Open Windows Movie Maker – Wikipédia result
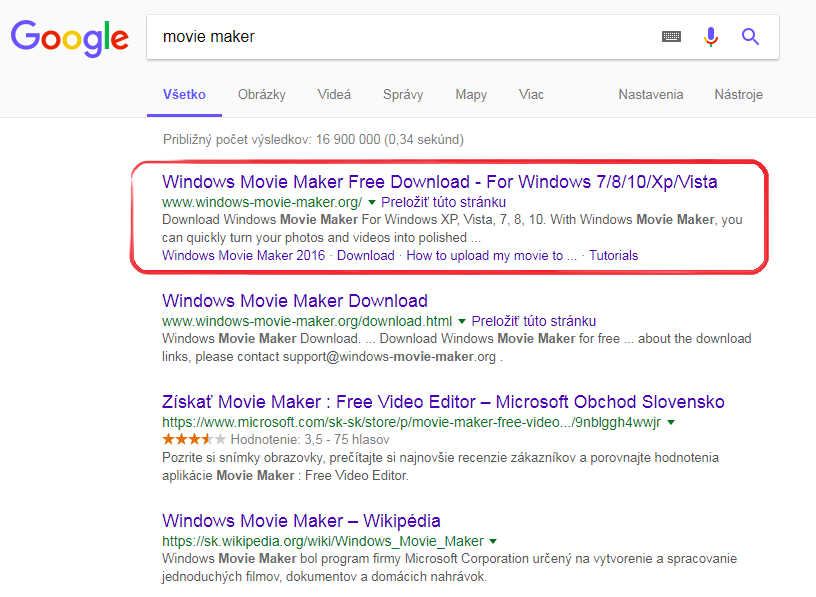 pos(301,521)
